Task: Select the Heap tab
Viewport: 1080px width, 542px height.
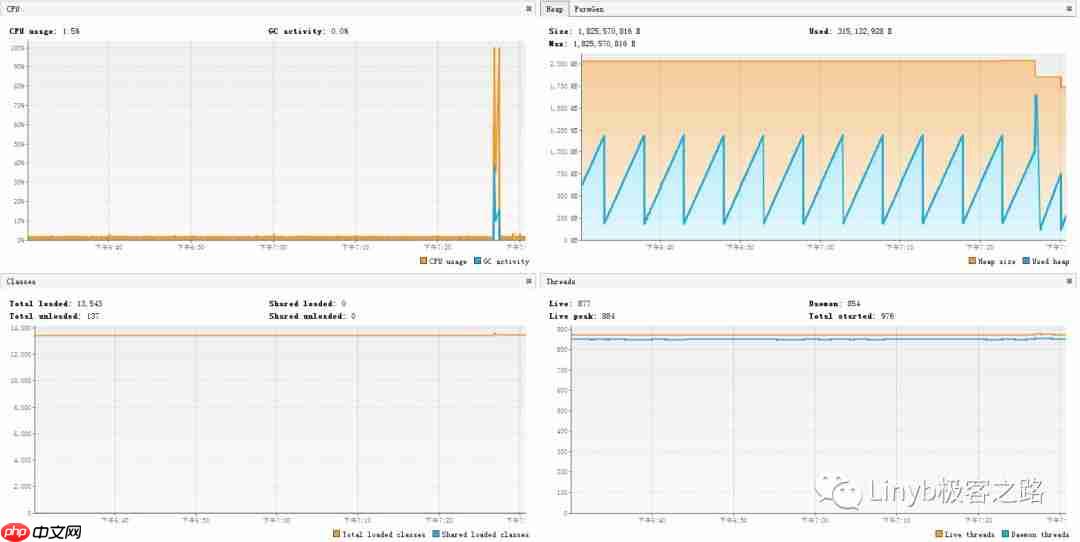Action: (x=556, y=8)
